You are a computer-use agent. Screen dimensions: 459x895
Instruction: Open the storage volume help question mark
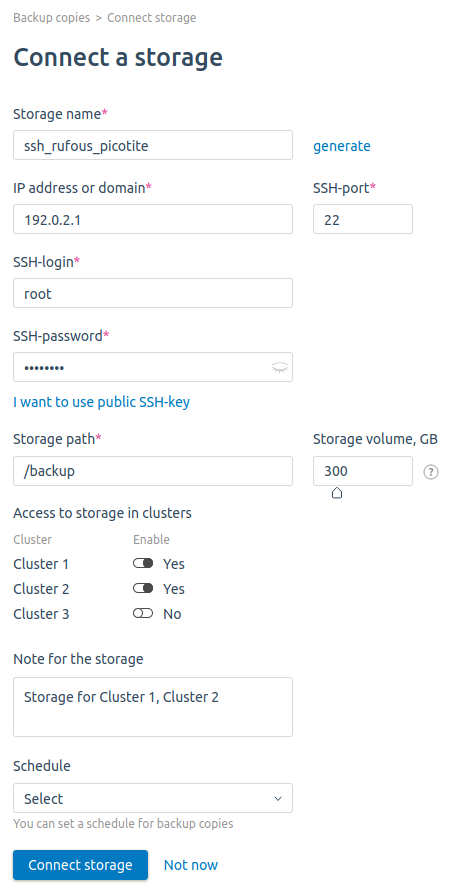click(431, 472)
